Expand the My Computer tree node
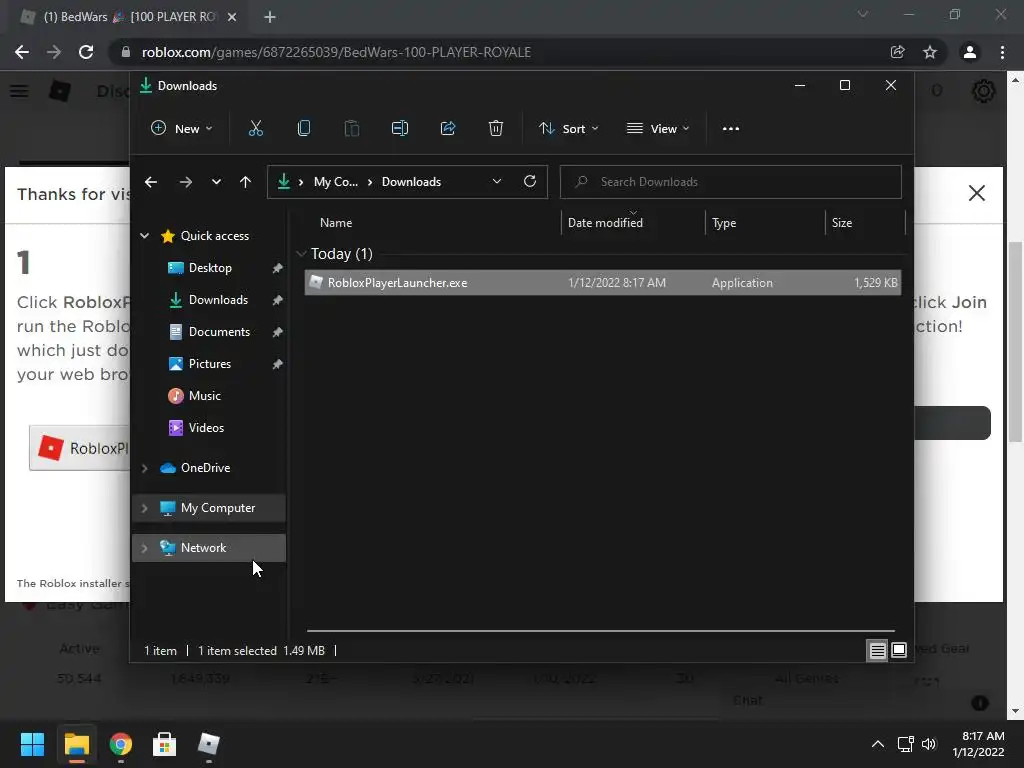 pos(144,508)
